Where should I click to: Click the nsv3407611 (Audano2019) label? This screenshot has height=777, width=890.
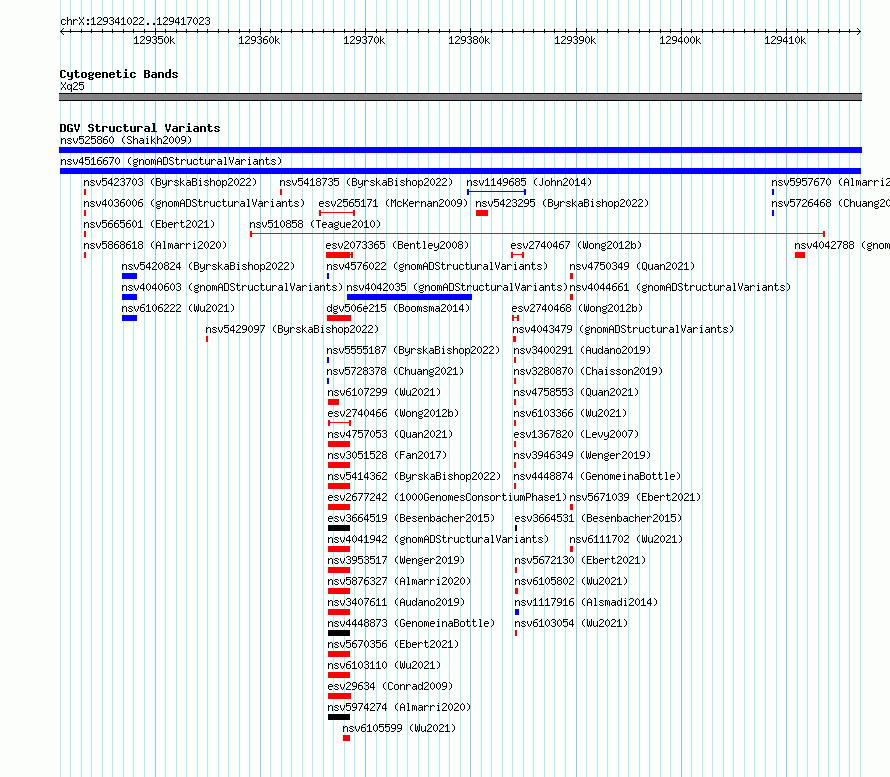pyautogui.click(x=396, y=602)
